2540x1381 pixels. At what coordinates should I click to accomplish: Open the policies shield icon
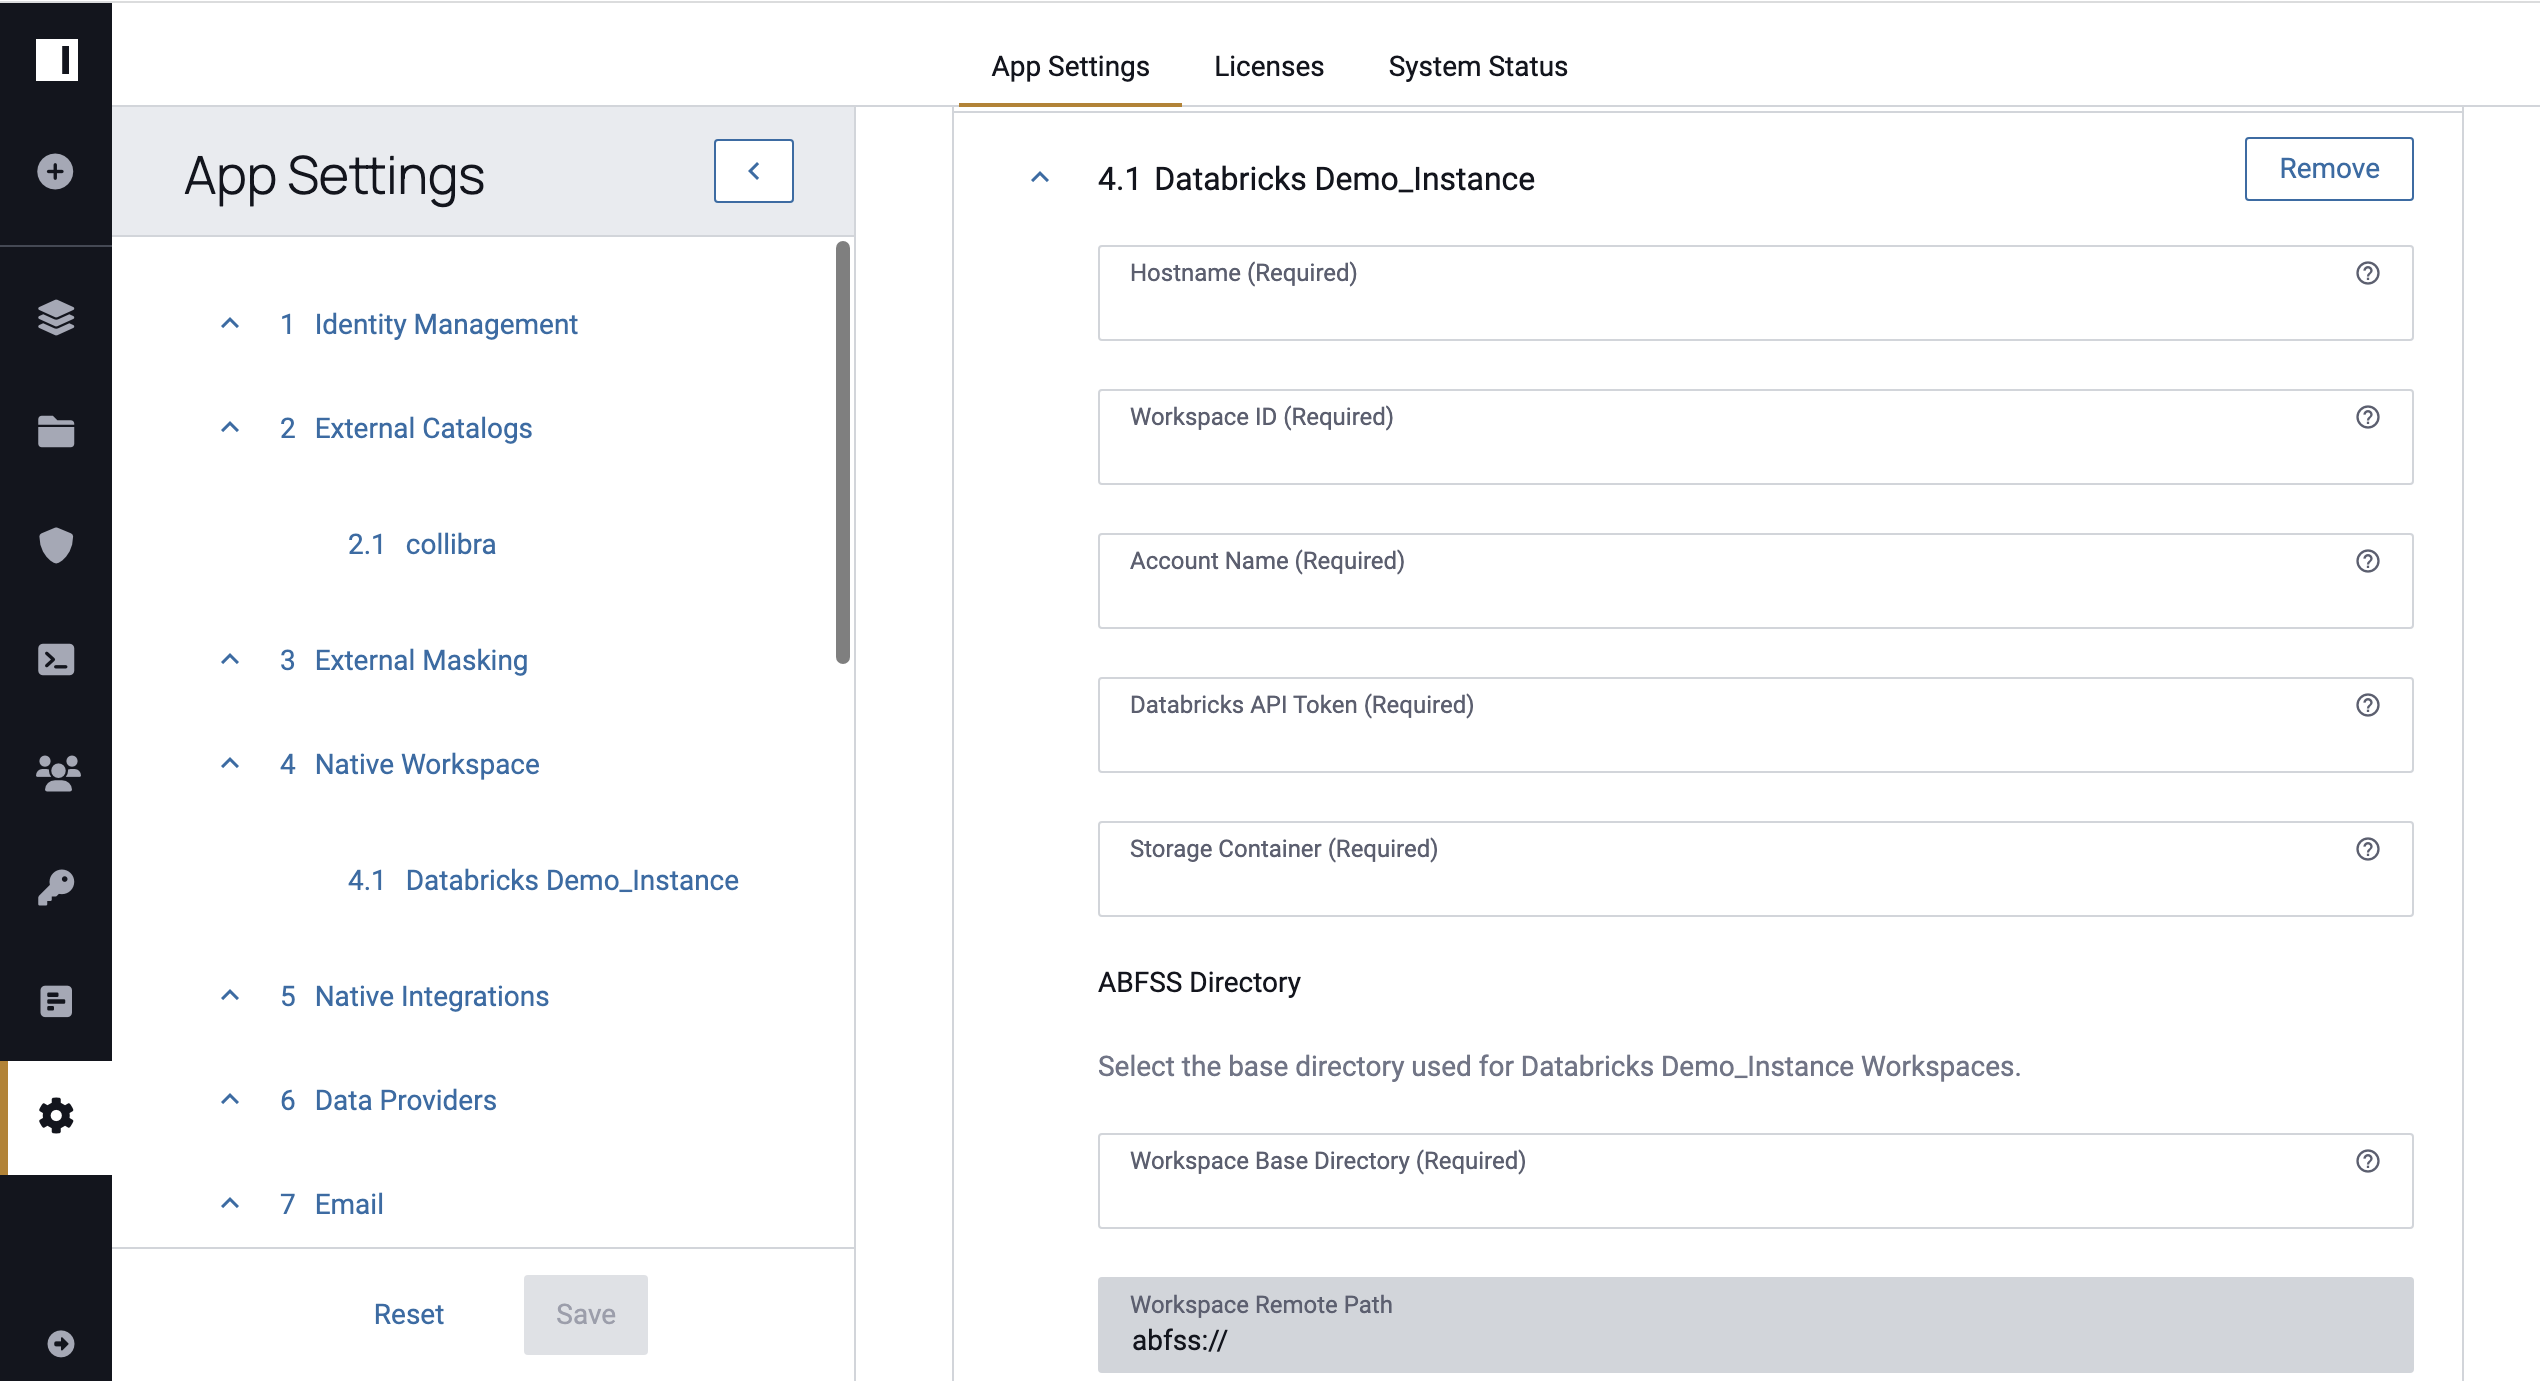click(x=56, y=545)
